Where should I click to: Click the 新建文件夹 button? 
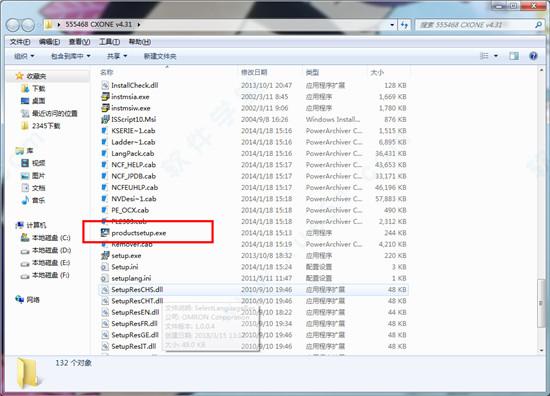pyautogui.click(x=160, y=56)
